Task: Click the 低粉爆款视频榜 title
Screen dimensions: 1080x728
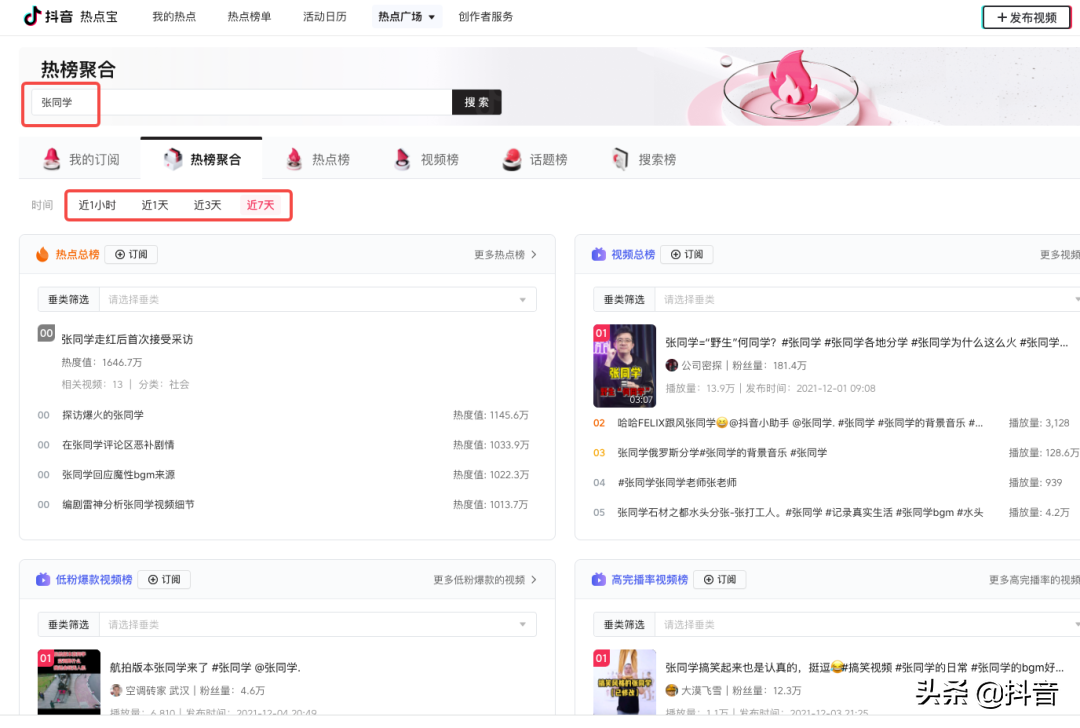Action: (94, 579)
